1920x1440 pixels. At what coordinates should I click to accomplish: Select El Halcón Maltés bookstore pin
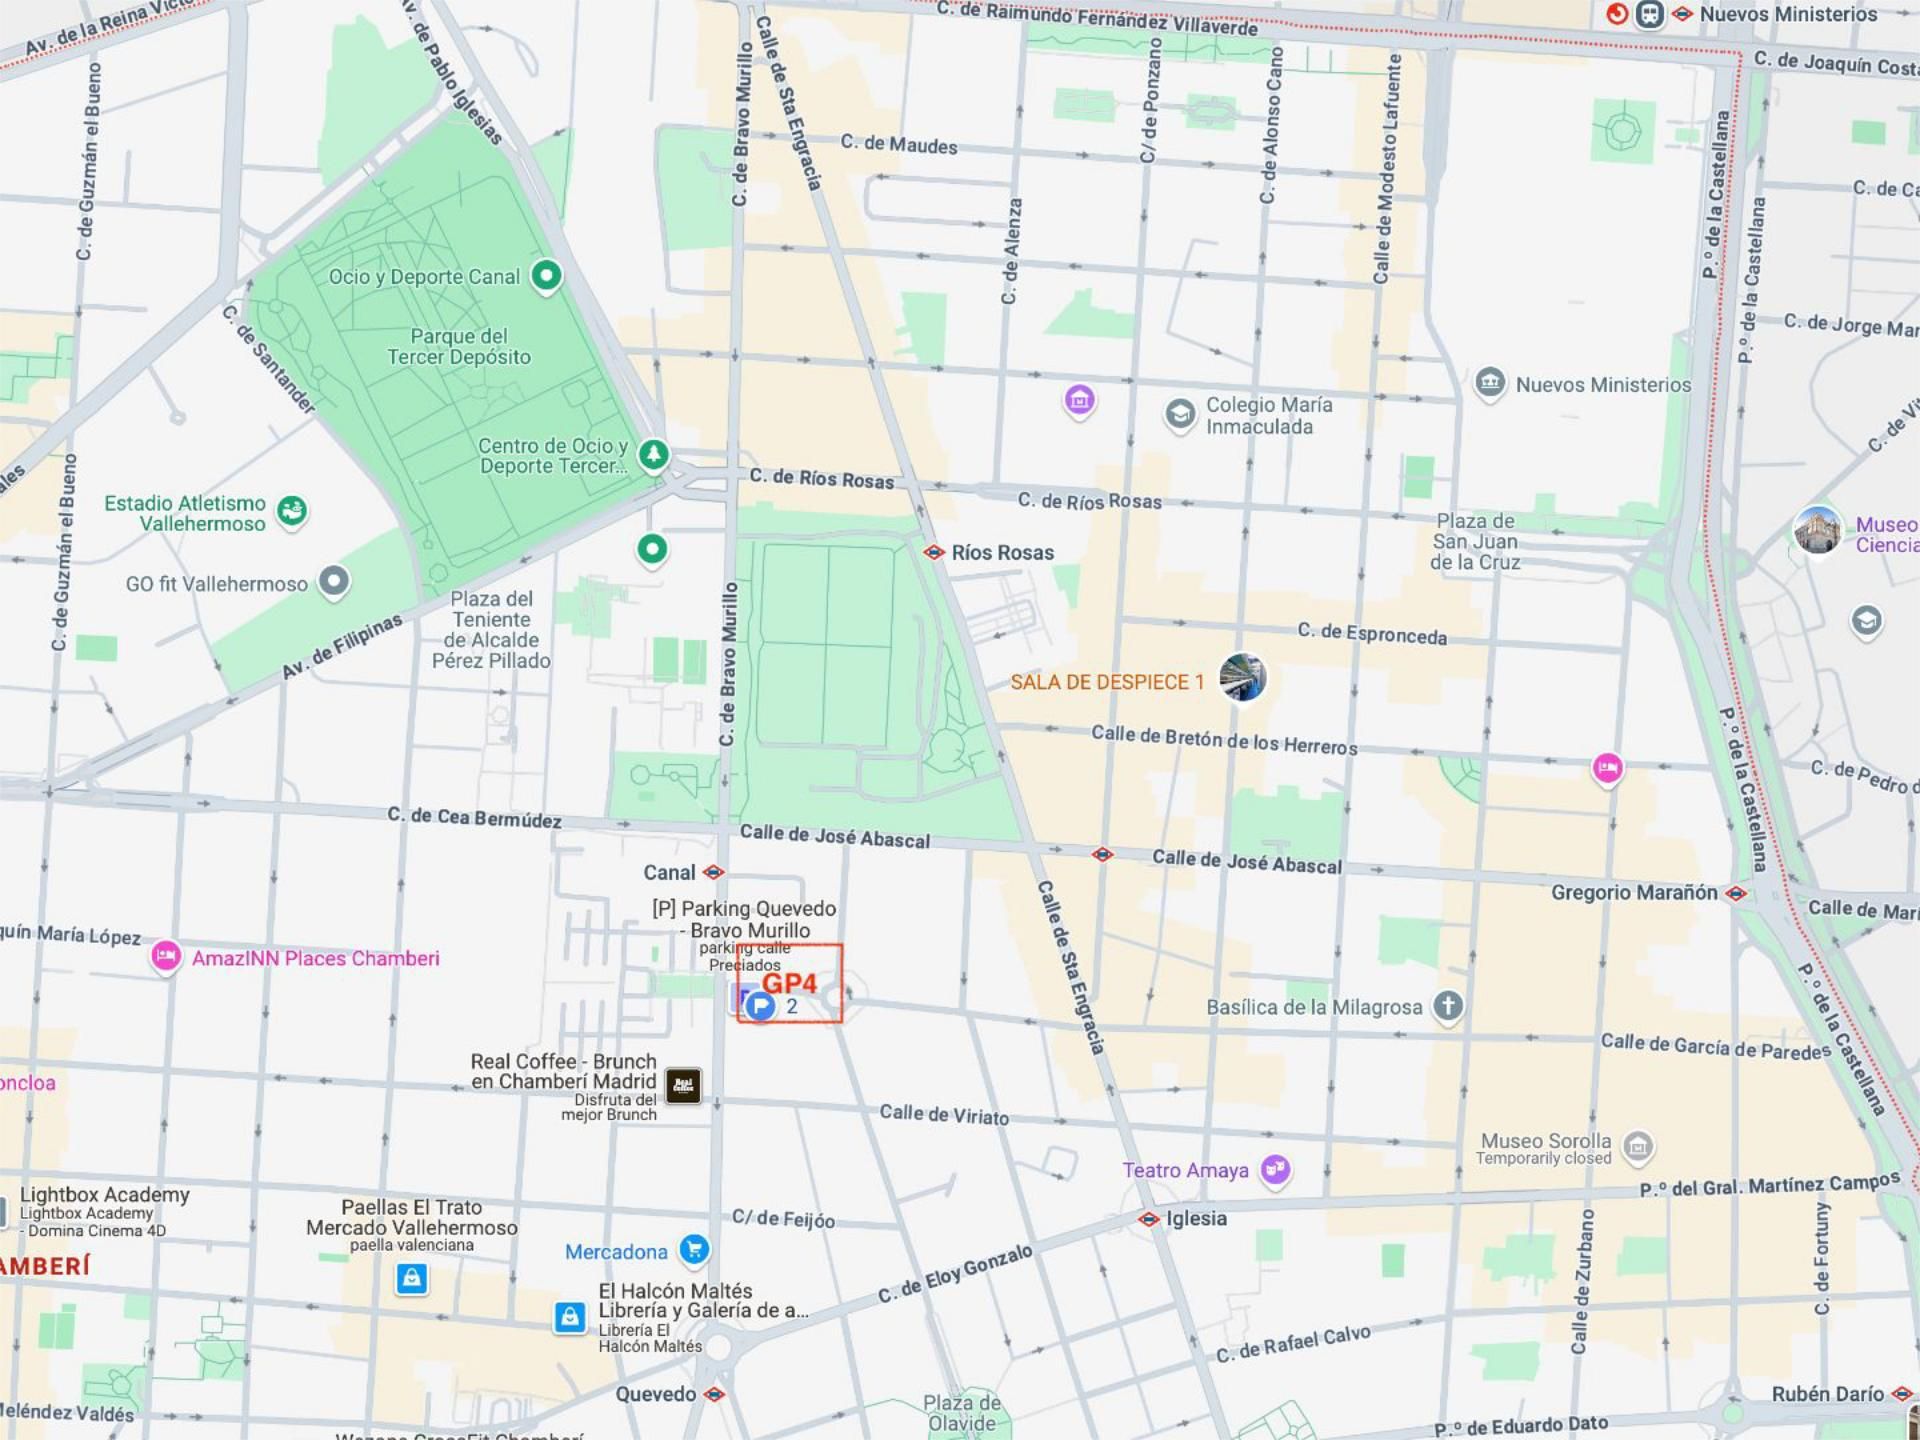569,1317
